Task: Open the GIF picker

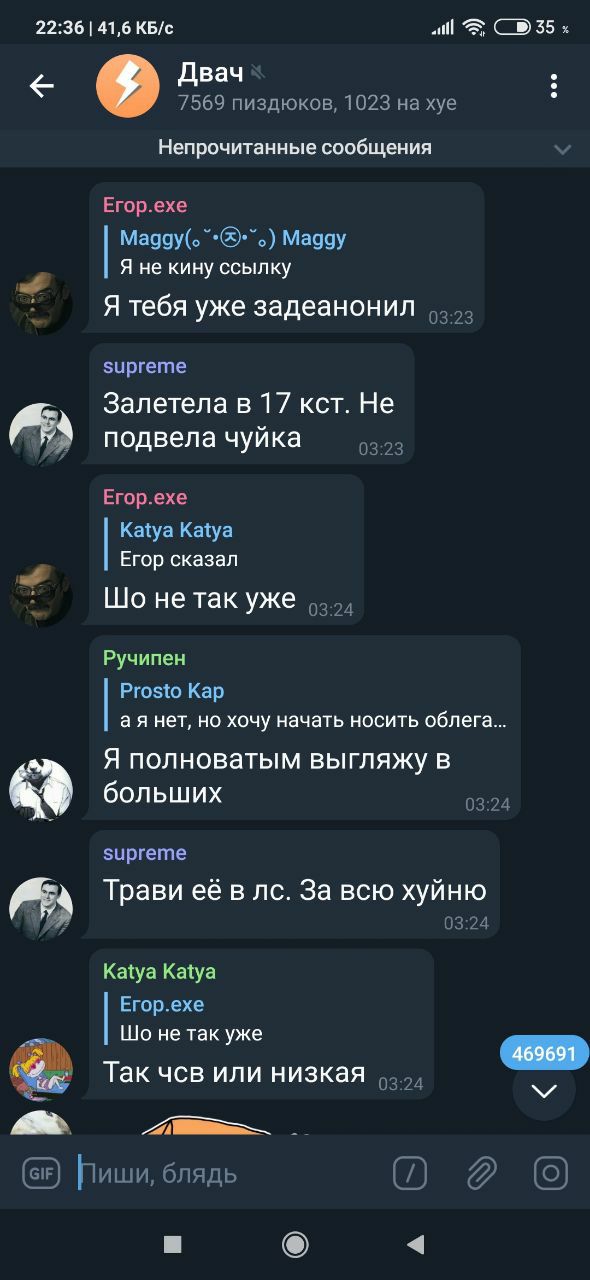Action: tap(42, 1173)
